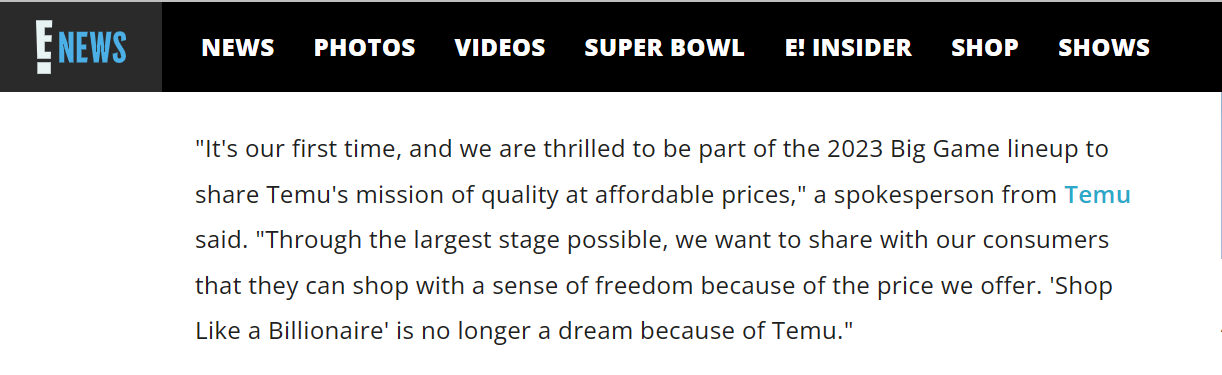1222x375 pixels.
Task: Open the E! INSIDER page
Action: click(x=848, y=48)
